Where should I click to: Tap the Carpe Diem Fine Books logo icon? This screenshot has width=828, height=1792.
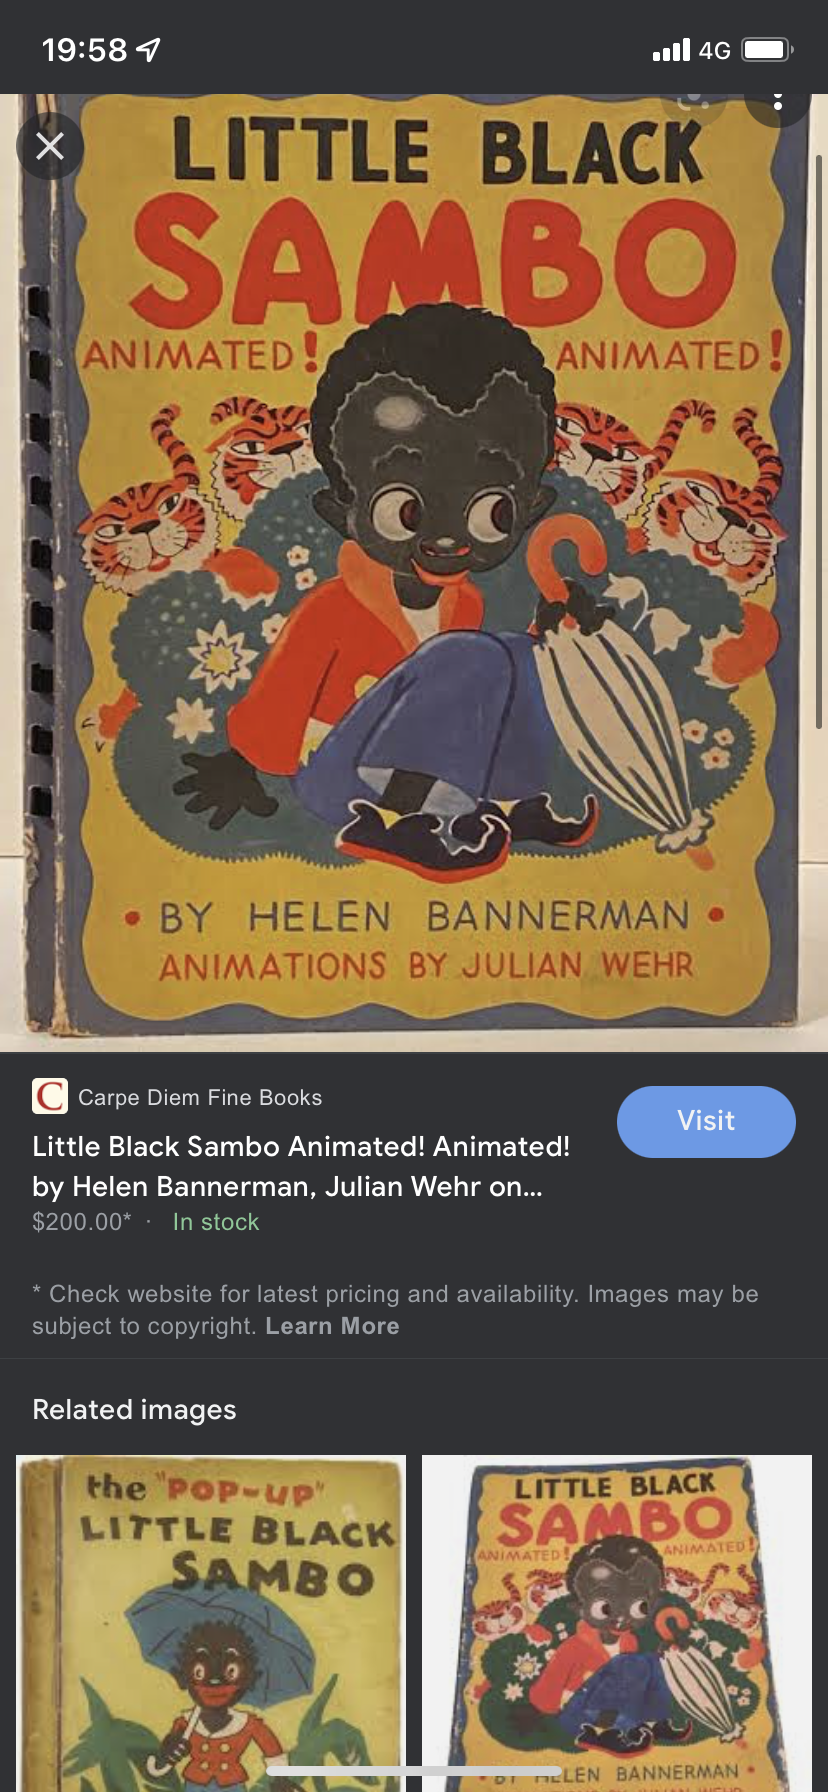tap(50, 1096)
